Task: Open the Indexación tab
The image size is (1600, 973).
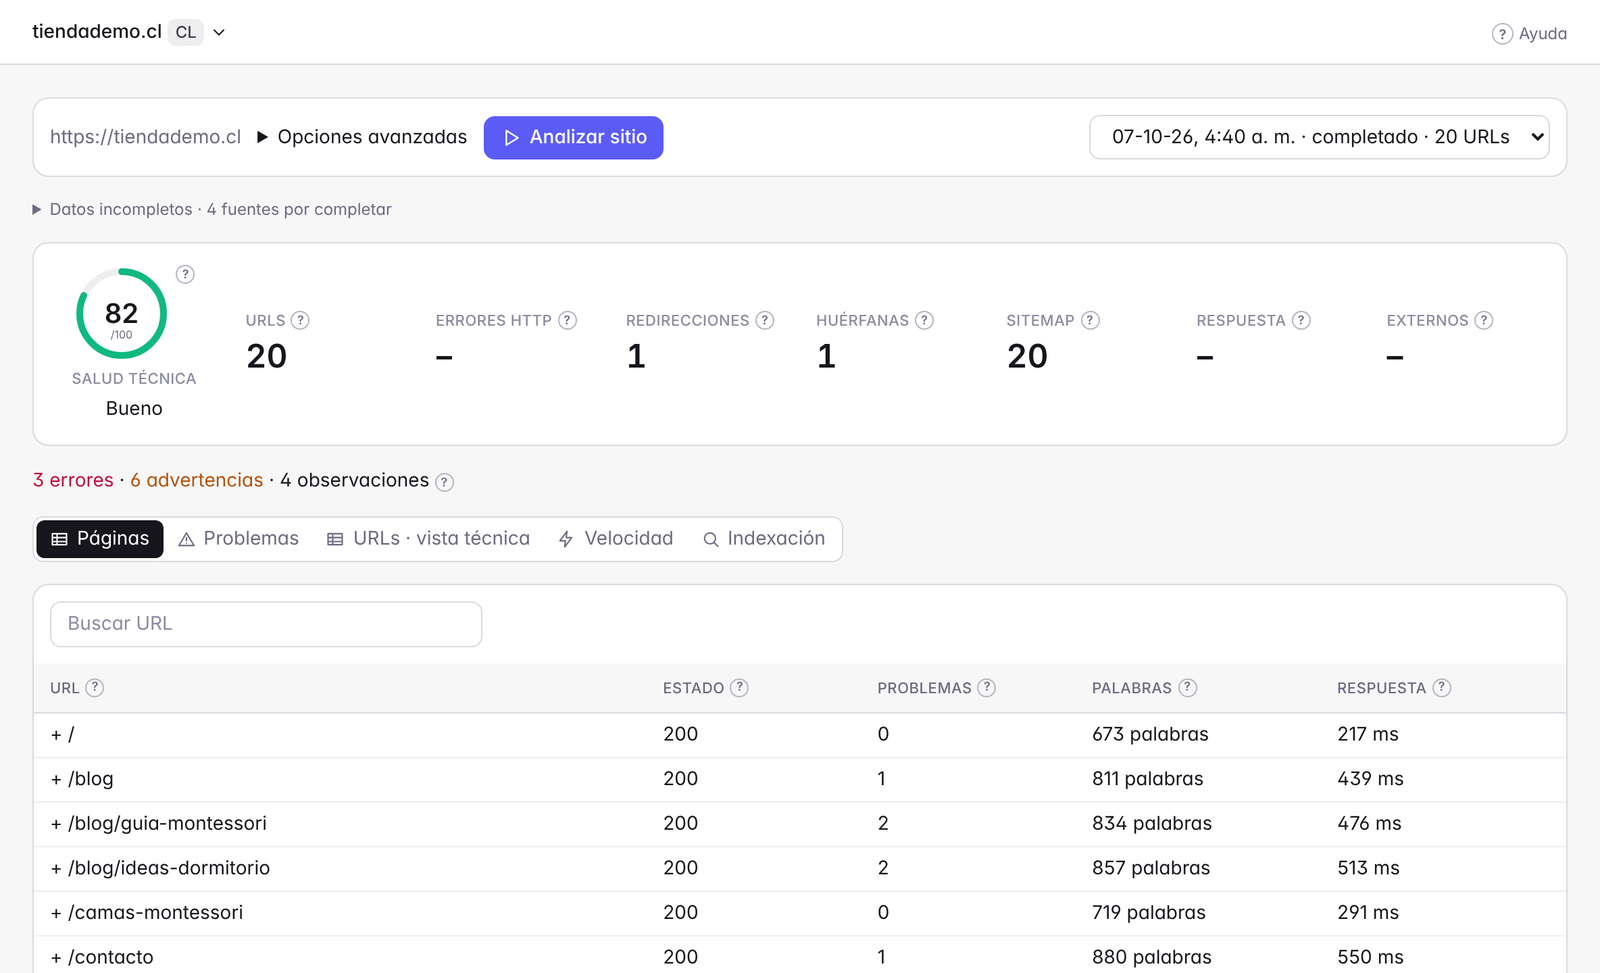Action: pyautogui.click(x=764, y=539)
